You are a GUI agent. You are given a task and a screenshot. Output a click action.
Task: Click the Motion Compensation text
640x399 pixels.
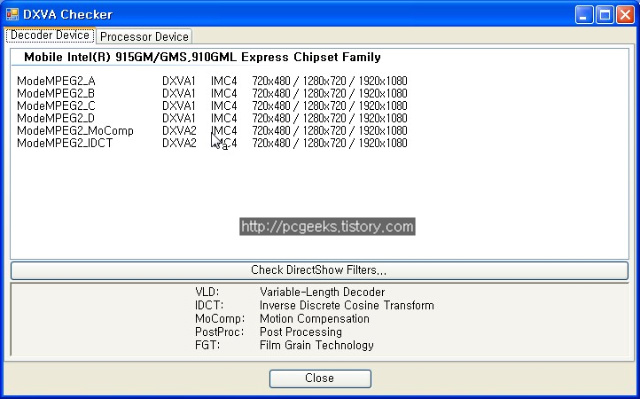tap(314, 319)
